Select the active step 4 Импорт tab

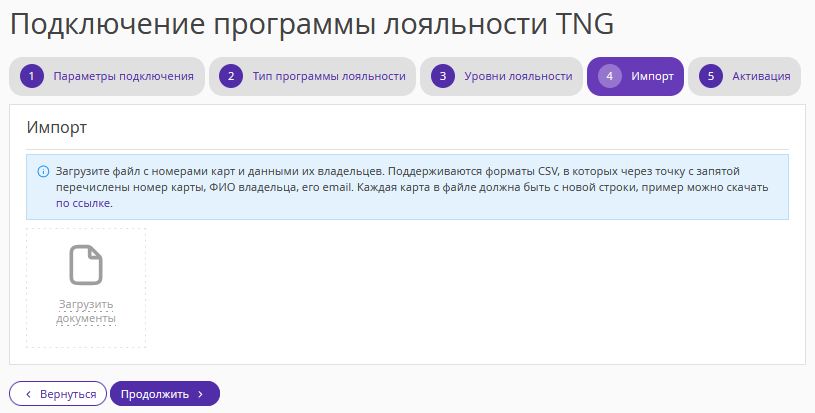(x=635, y=76)
